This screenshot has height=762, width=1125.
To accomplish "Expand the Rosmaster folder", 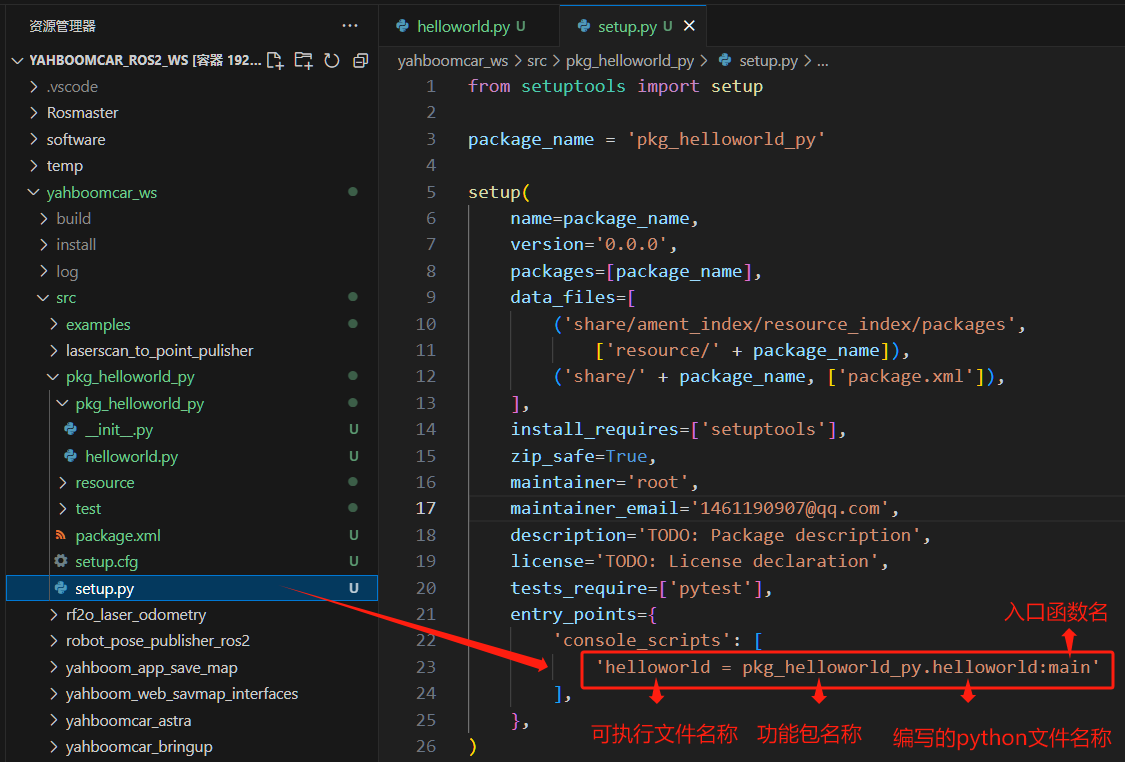I will (82, 113).
